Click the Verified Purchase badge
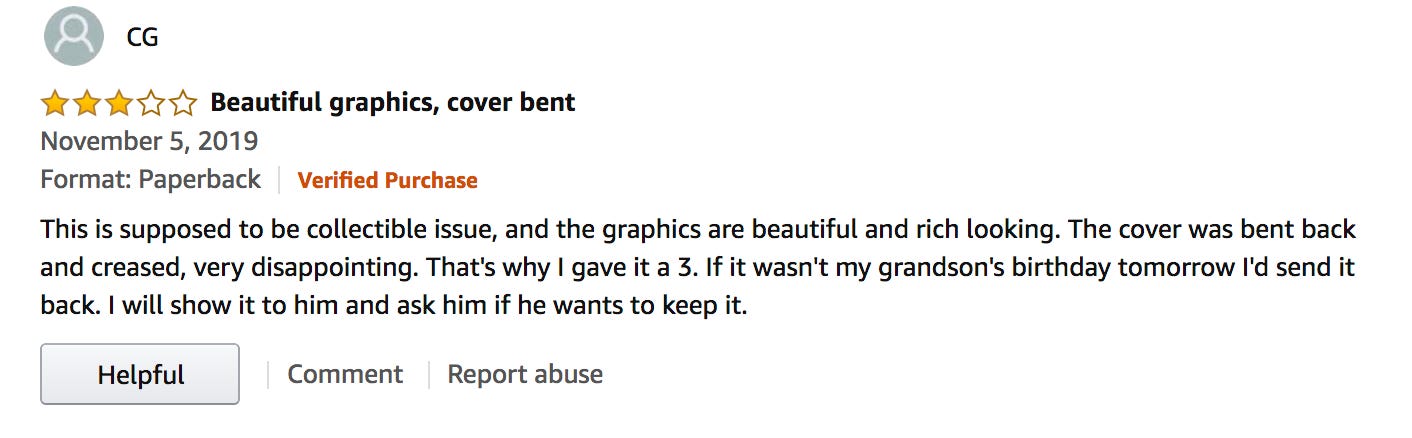 click(x=387, y=180)
